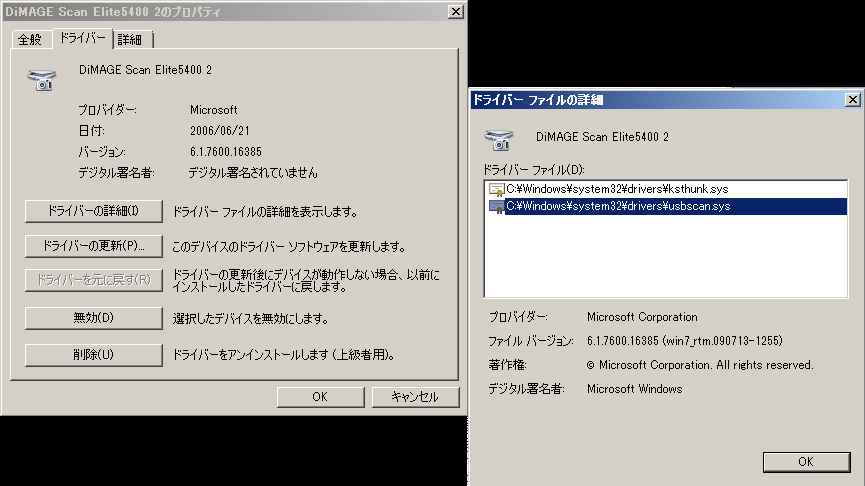Switch to the 全般 tab

pos(30,40)
